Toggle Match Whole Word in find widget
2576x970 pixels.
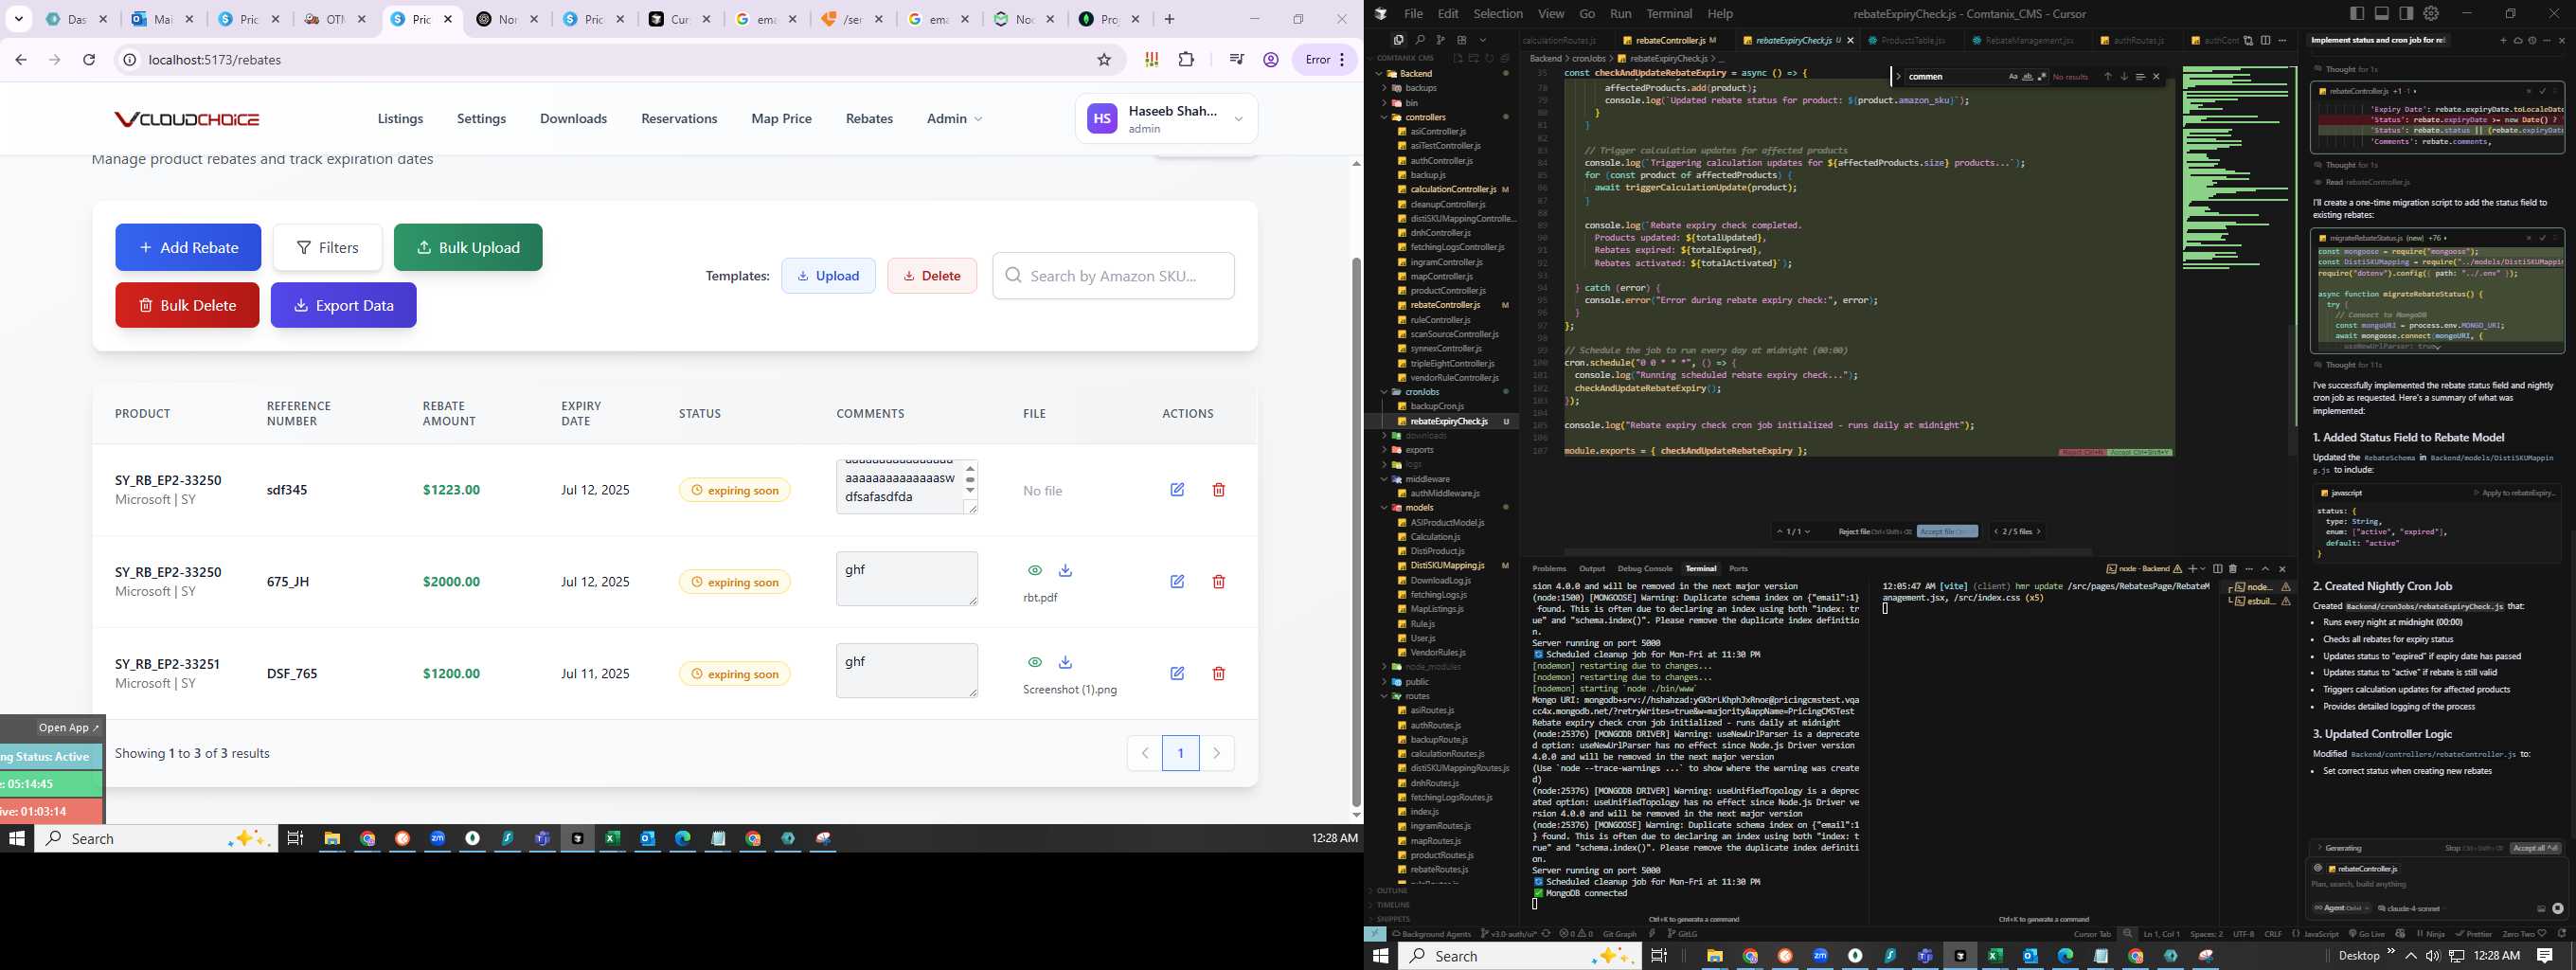pos(2028,76)
